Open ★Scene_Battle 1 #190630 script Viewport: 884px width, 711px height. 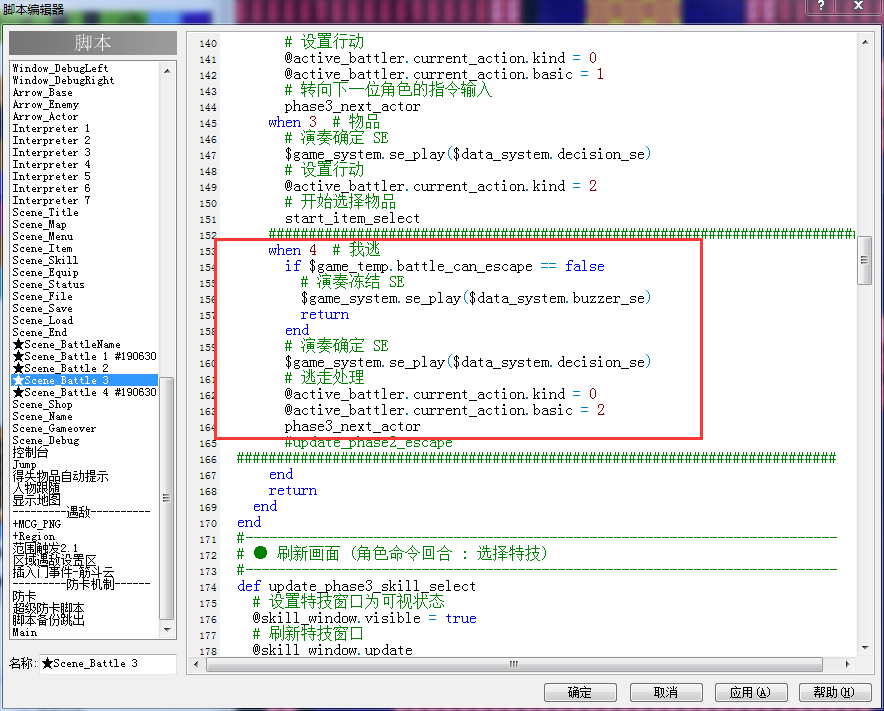85,356
